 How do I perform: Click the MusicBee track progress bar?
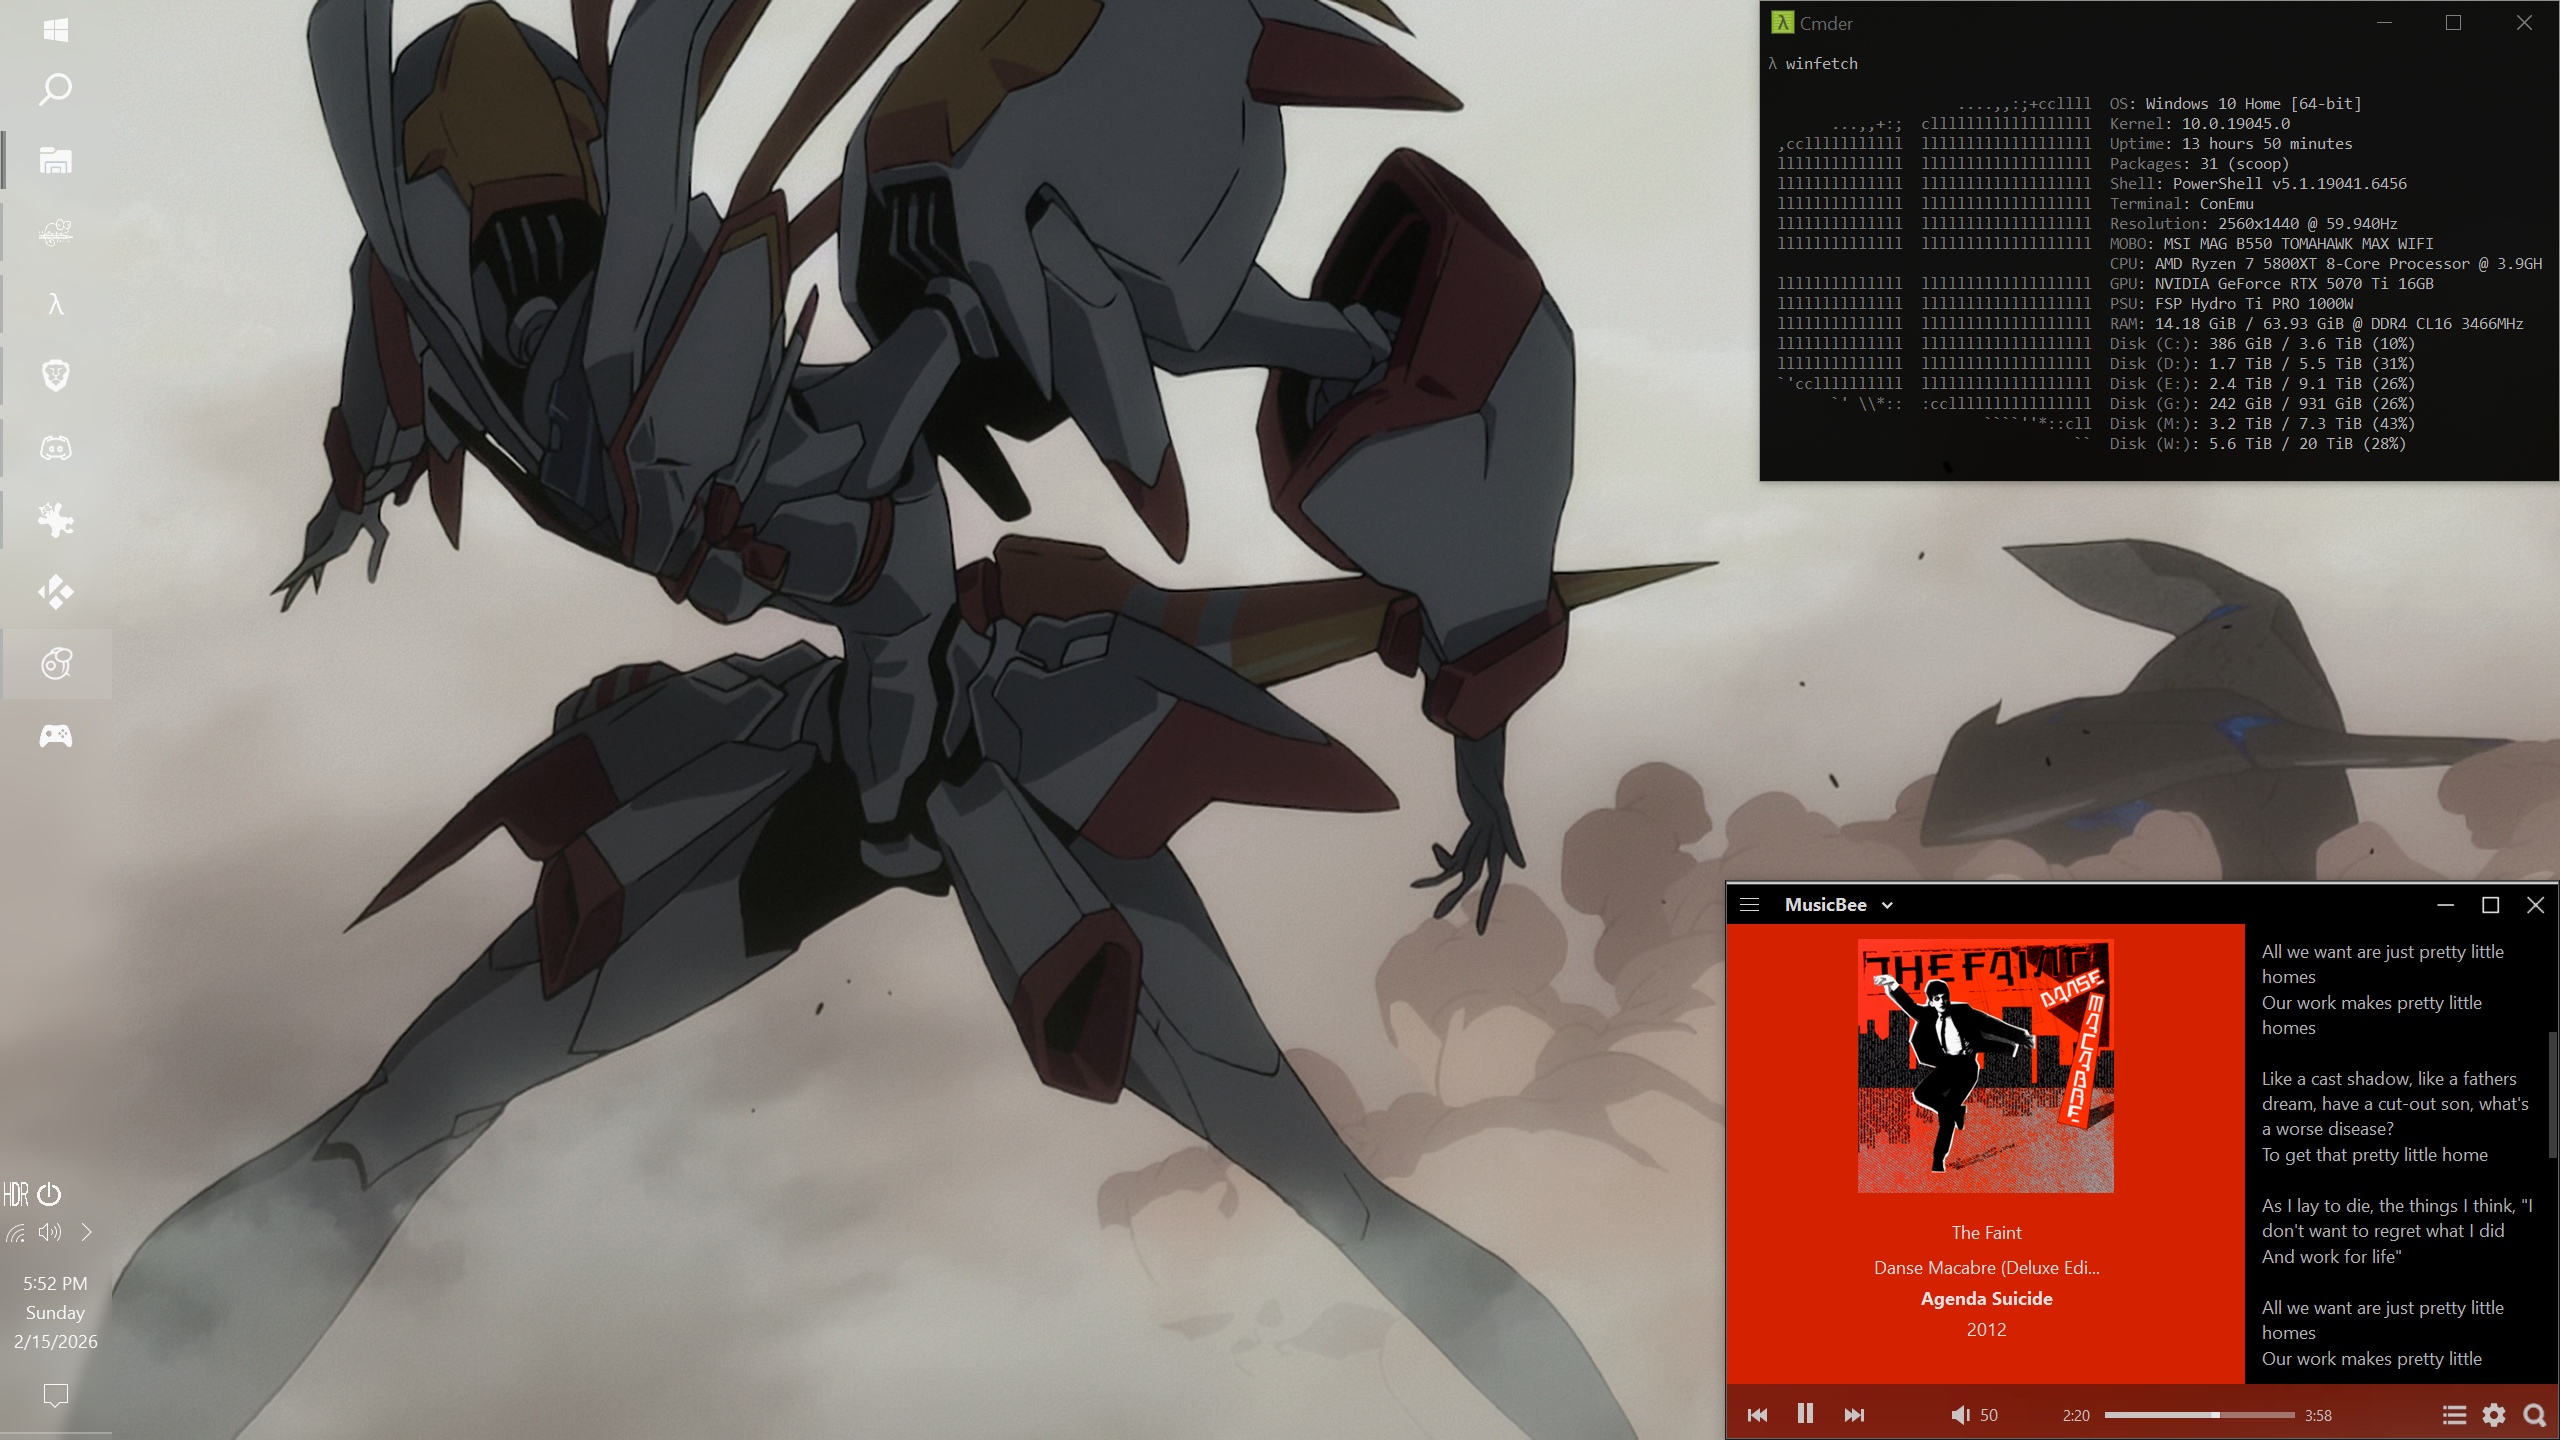coord(2198,1415)
